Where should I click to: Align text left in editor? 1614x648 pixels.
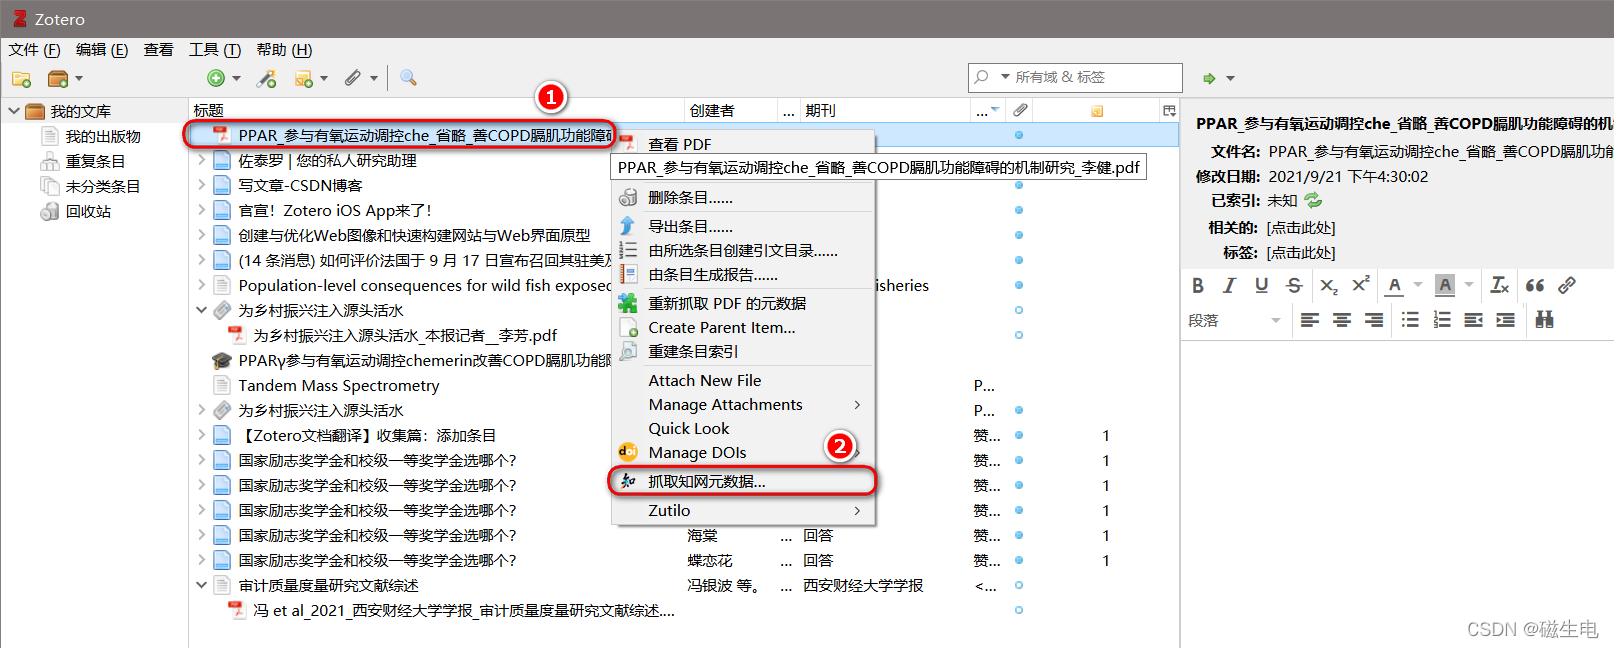(x=1310, y=320)
